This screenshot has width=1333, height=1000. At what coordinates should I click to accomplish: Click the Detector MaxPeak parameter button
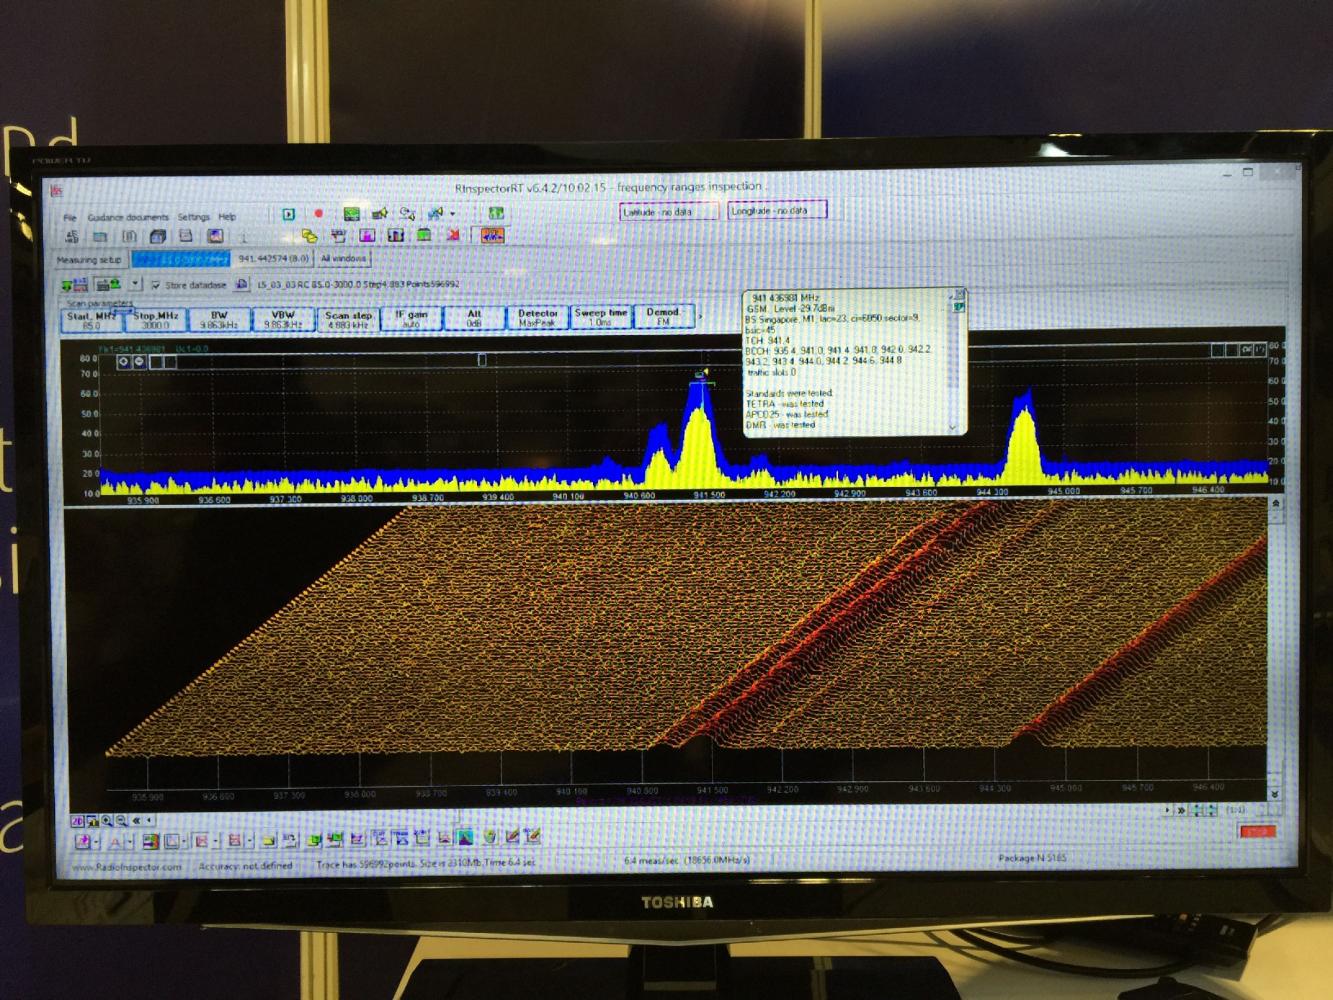(538, 318)
